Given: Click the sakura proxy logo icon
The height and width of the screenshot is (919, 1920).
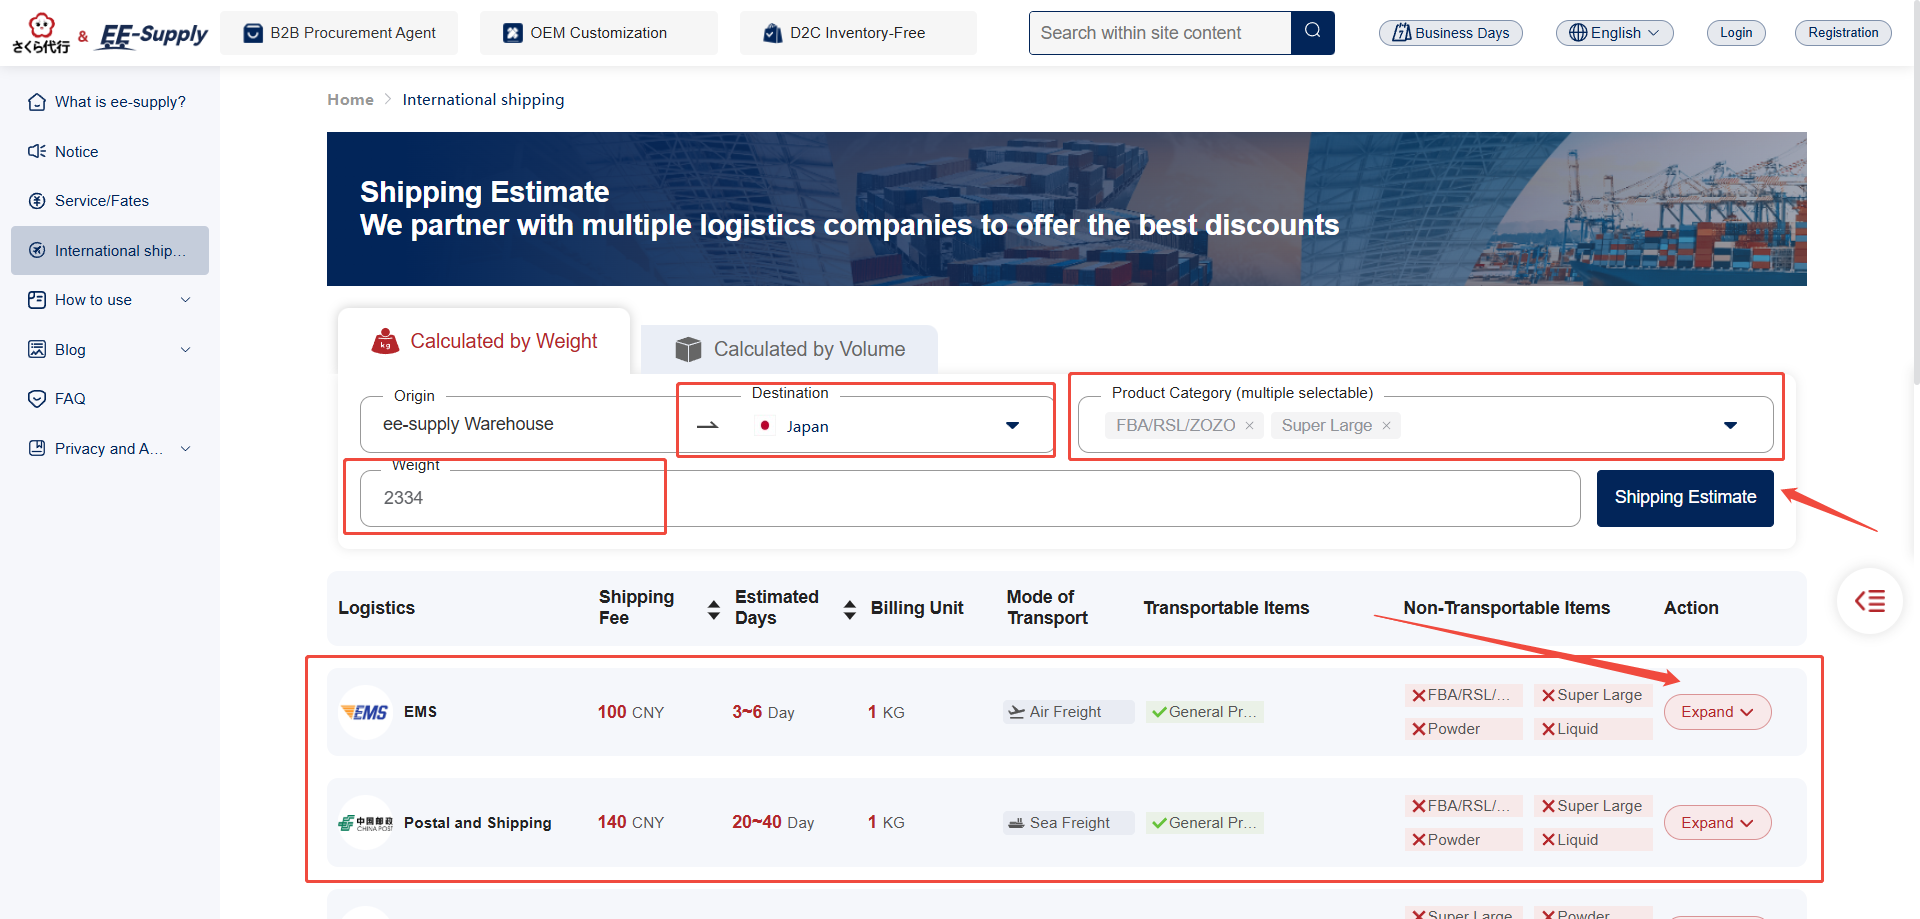Looking at the screenshot, I should [41, 34].
